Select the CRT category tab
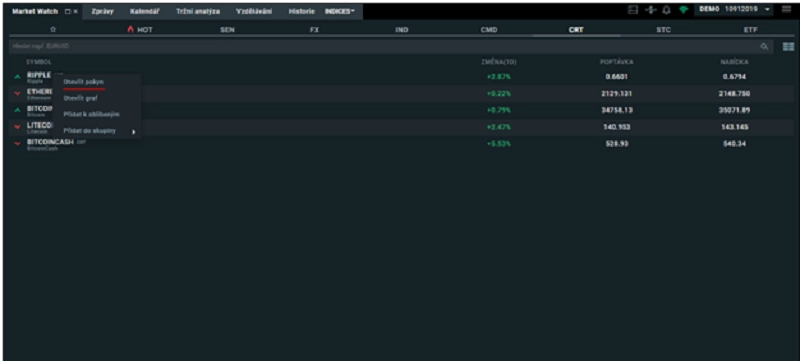800x361 pixels. (x=576, y=30)
